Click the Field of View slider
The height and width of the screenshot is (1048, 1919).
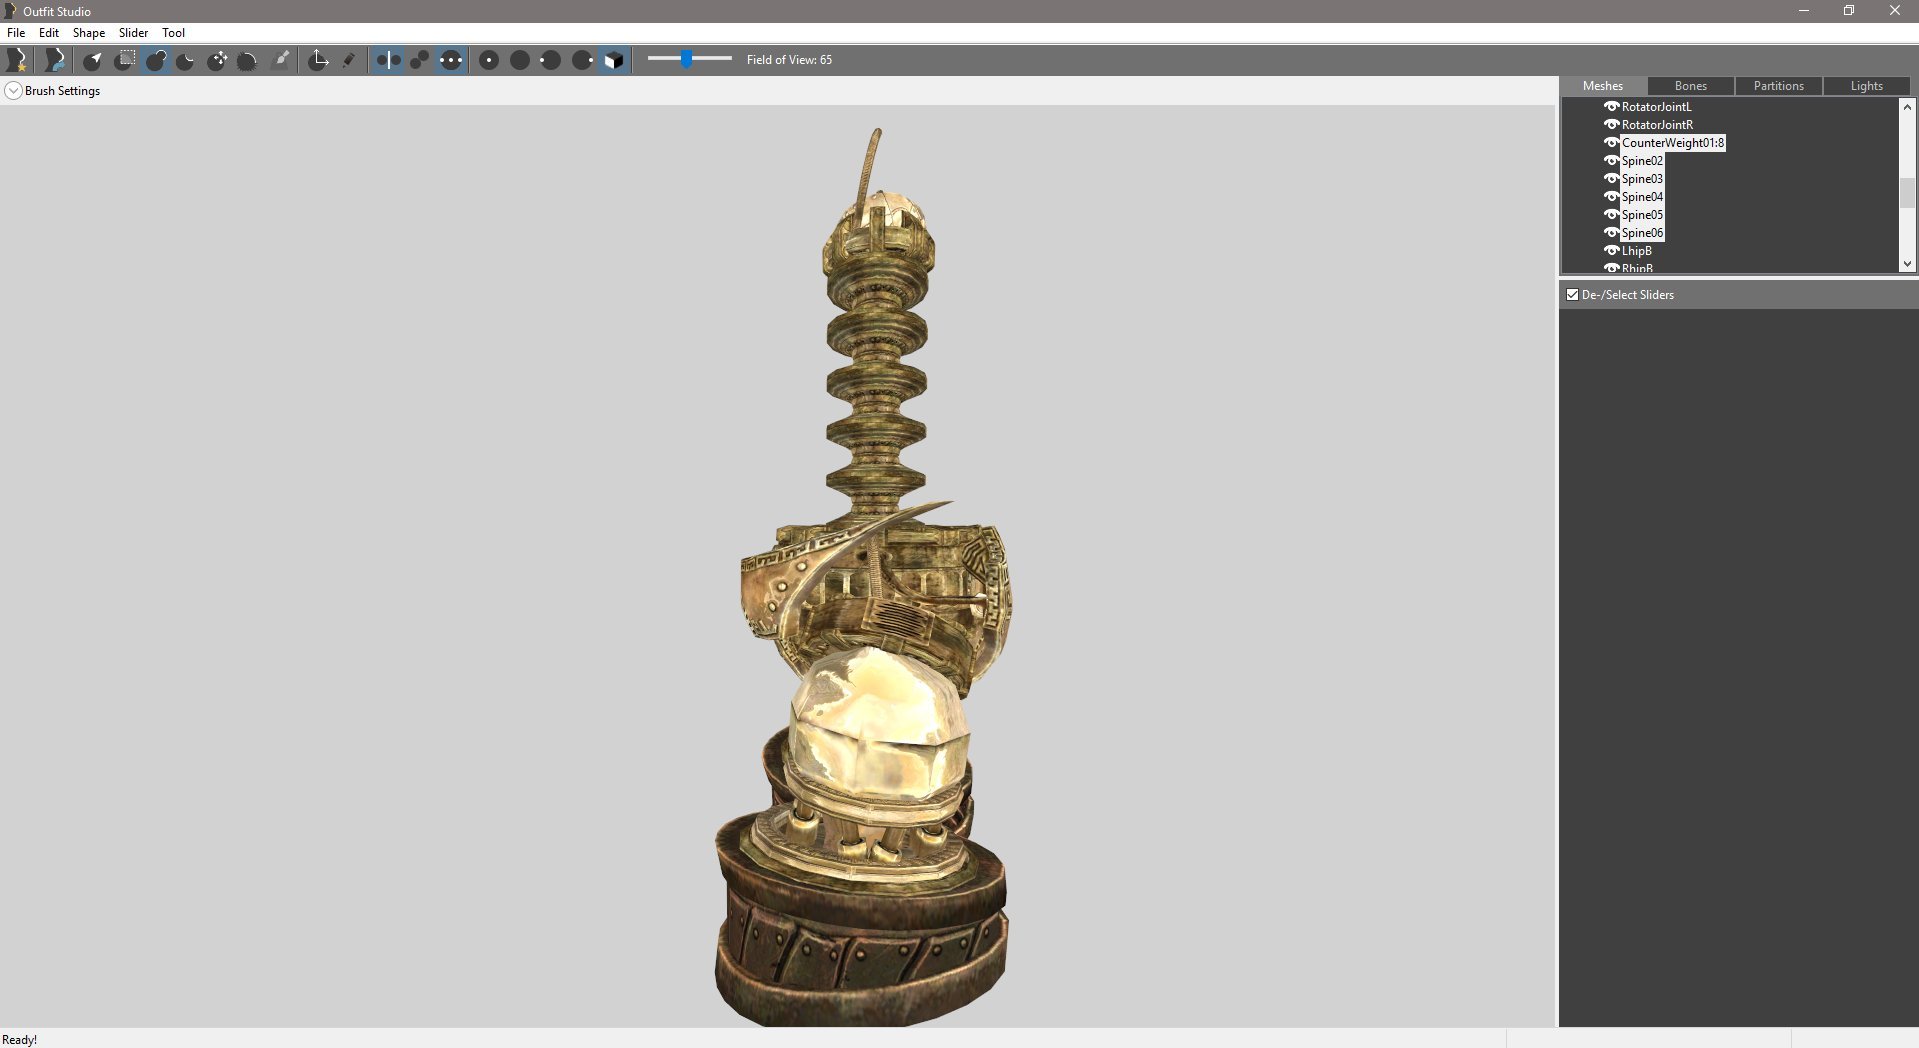pyautogui.click(x=690, y=59)
